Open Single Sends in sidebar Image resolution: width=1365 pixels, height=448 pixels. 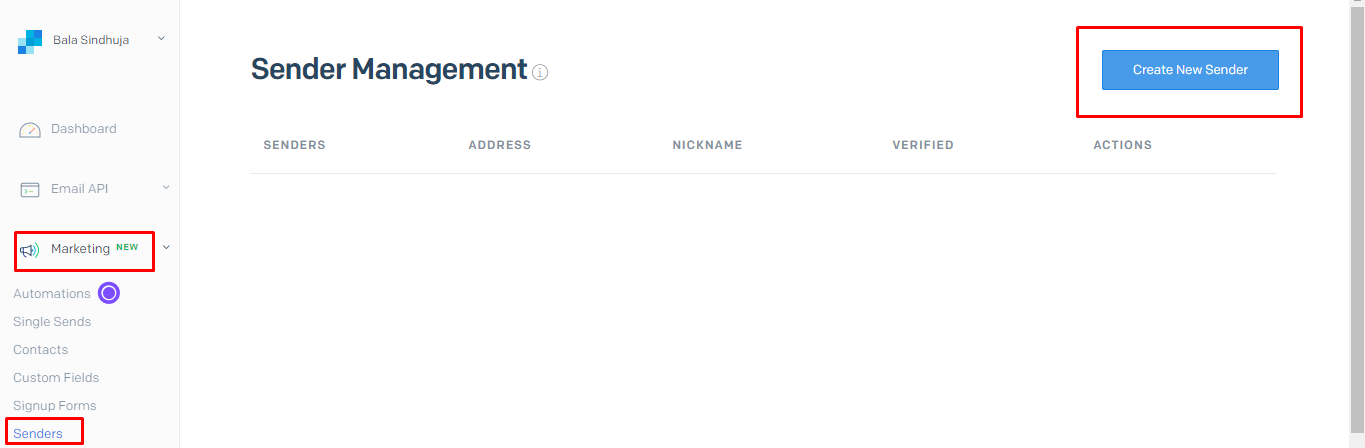(52, 322)
